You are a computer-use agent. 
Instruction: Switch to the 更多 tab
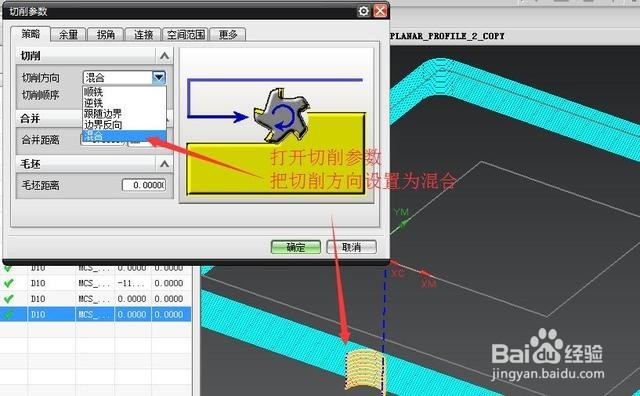coord(228,35)
